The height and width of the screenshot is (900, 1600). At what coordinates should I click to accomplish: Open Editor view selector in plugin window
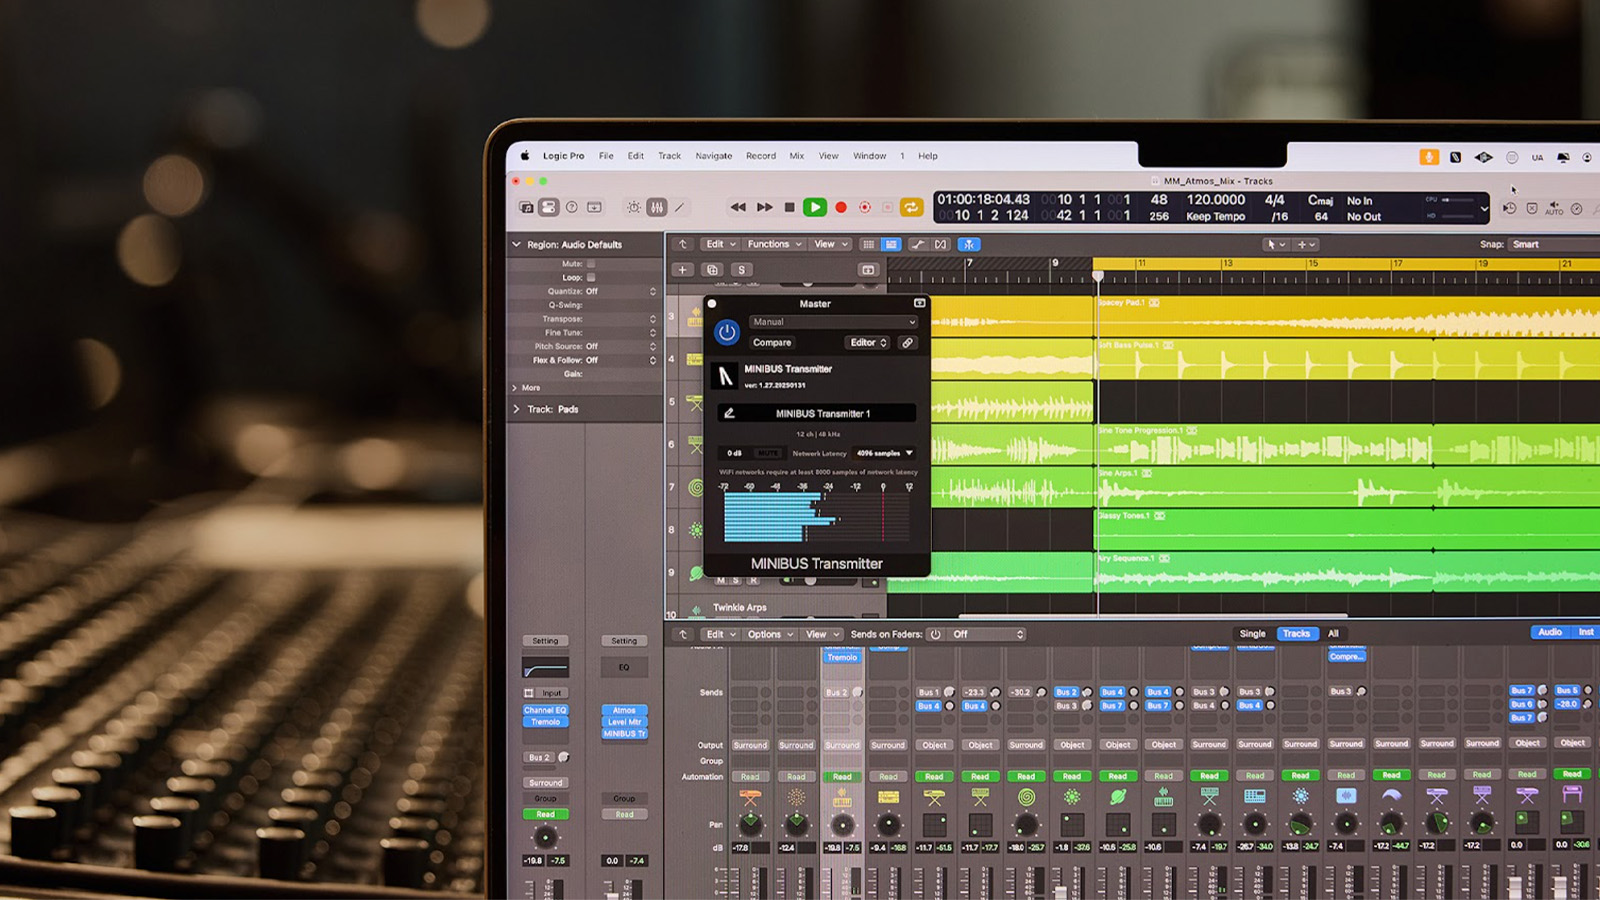coord(868,342)
